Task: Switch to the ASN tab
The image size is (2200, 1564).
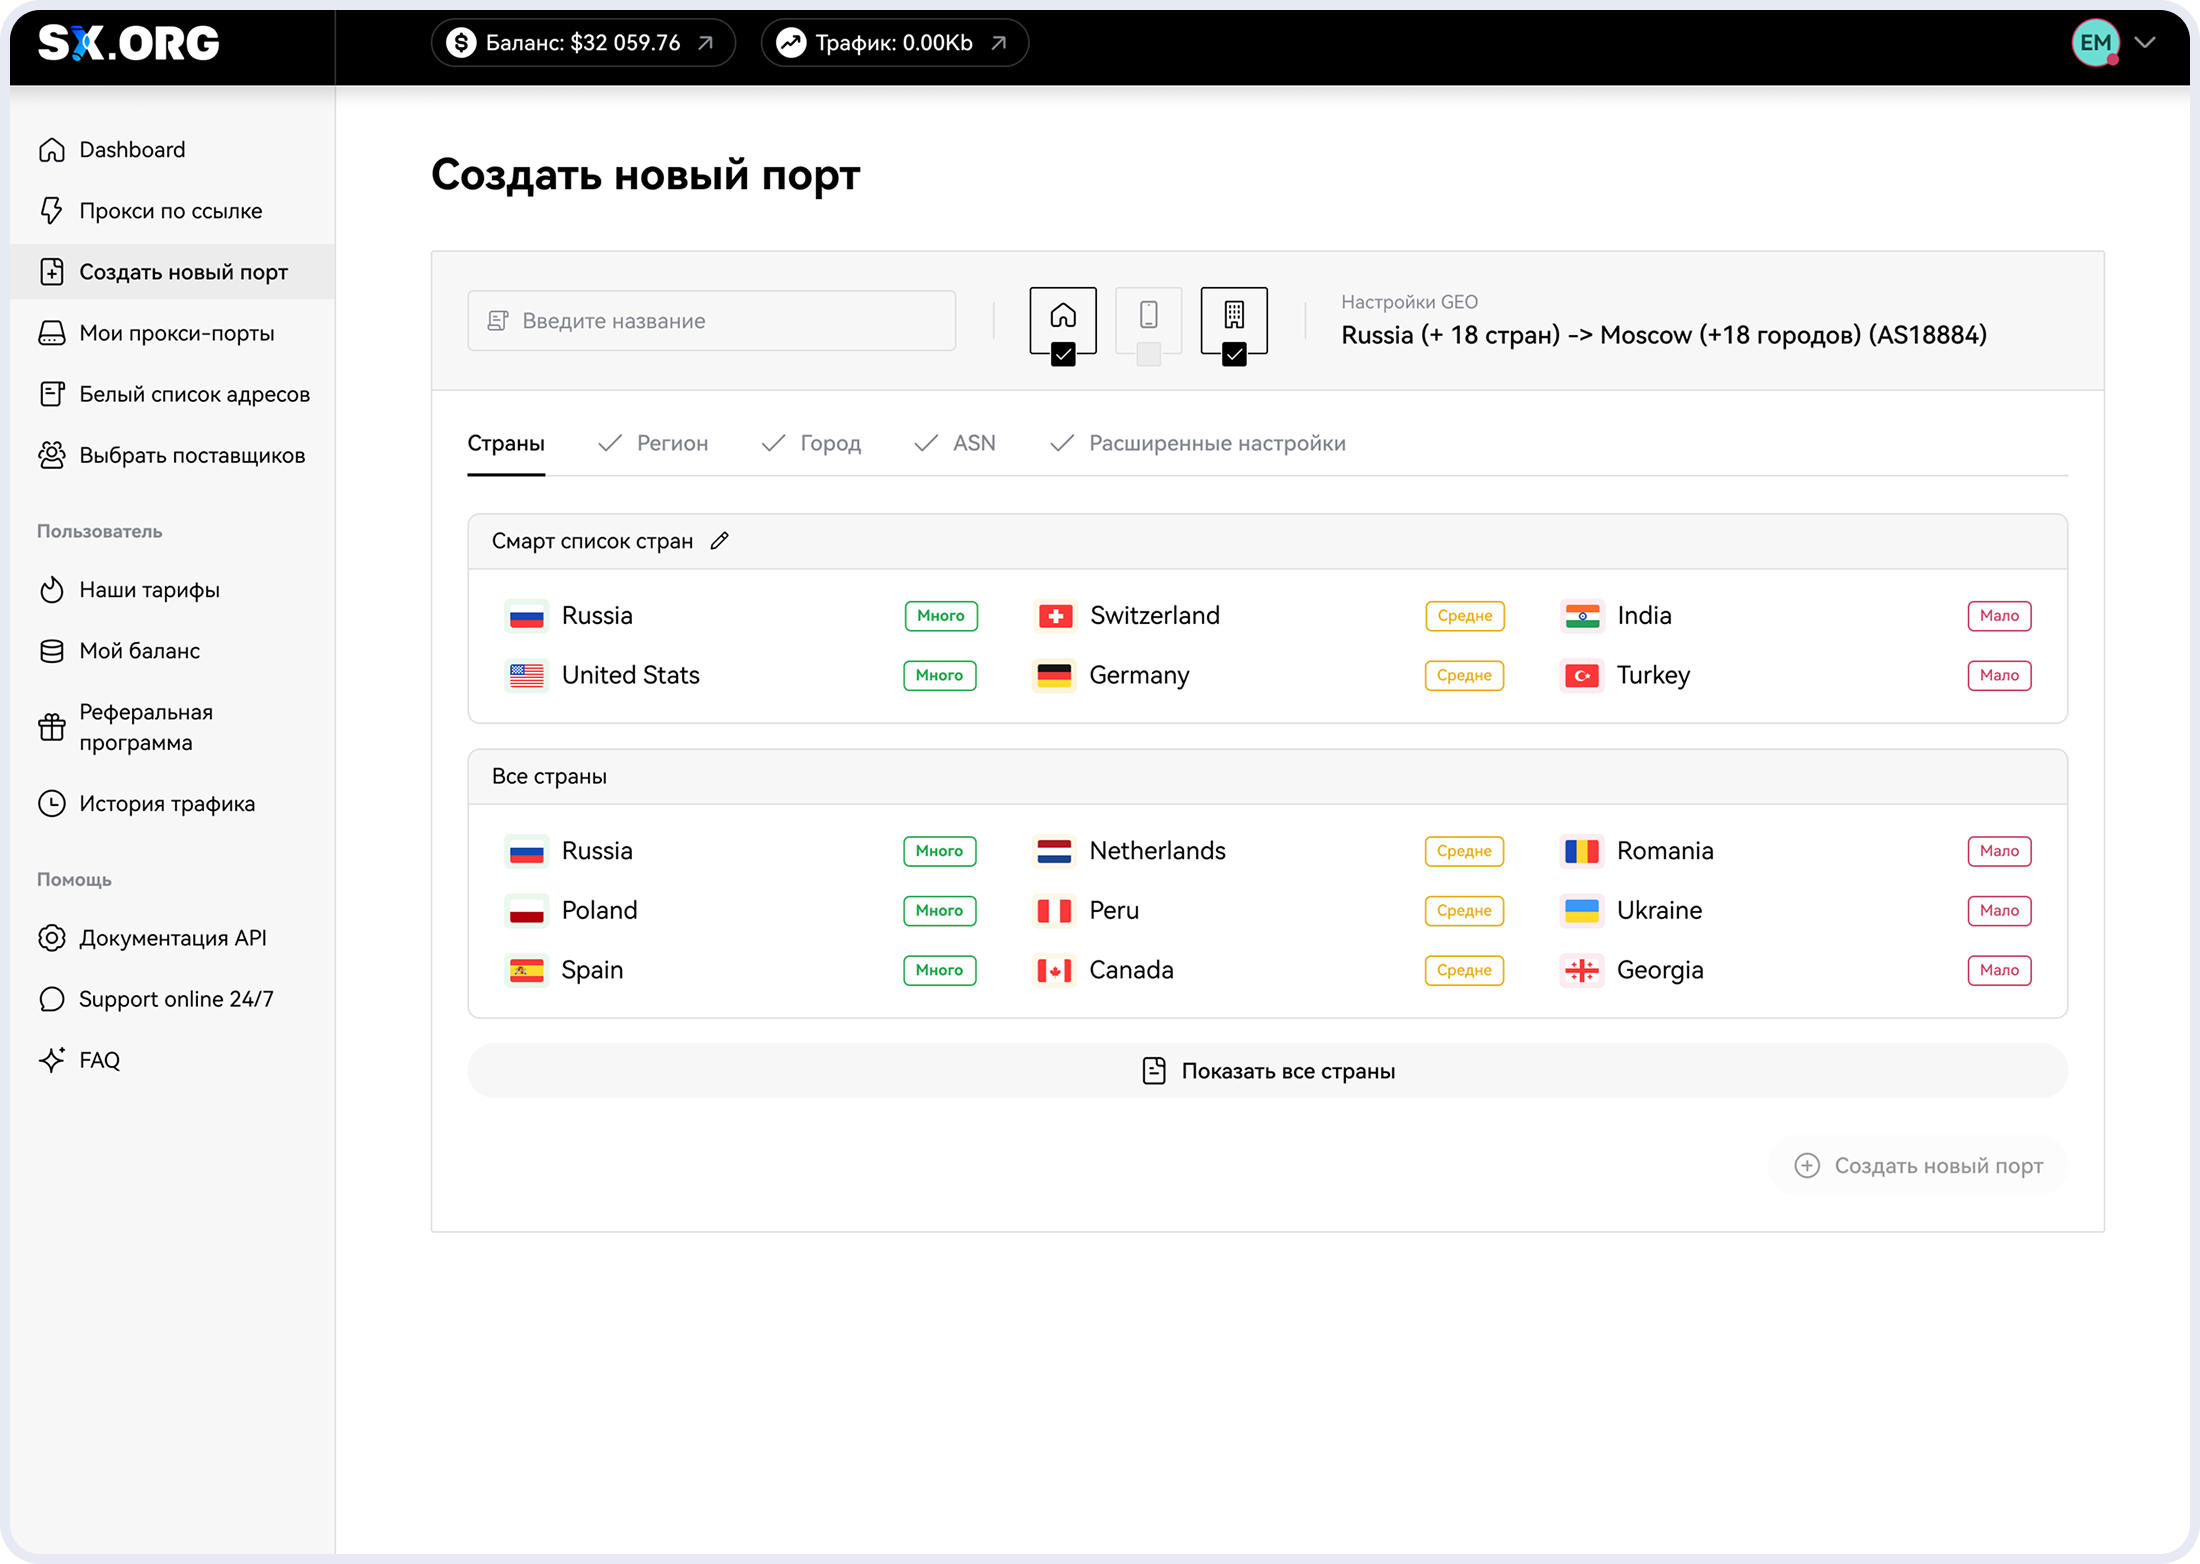Action: 973,443
